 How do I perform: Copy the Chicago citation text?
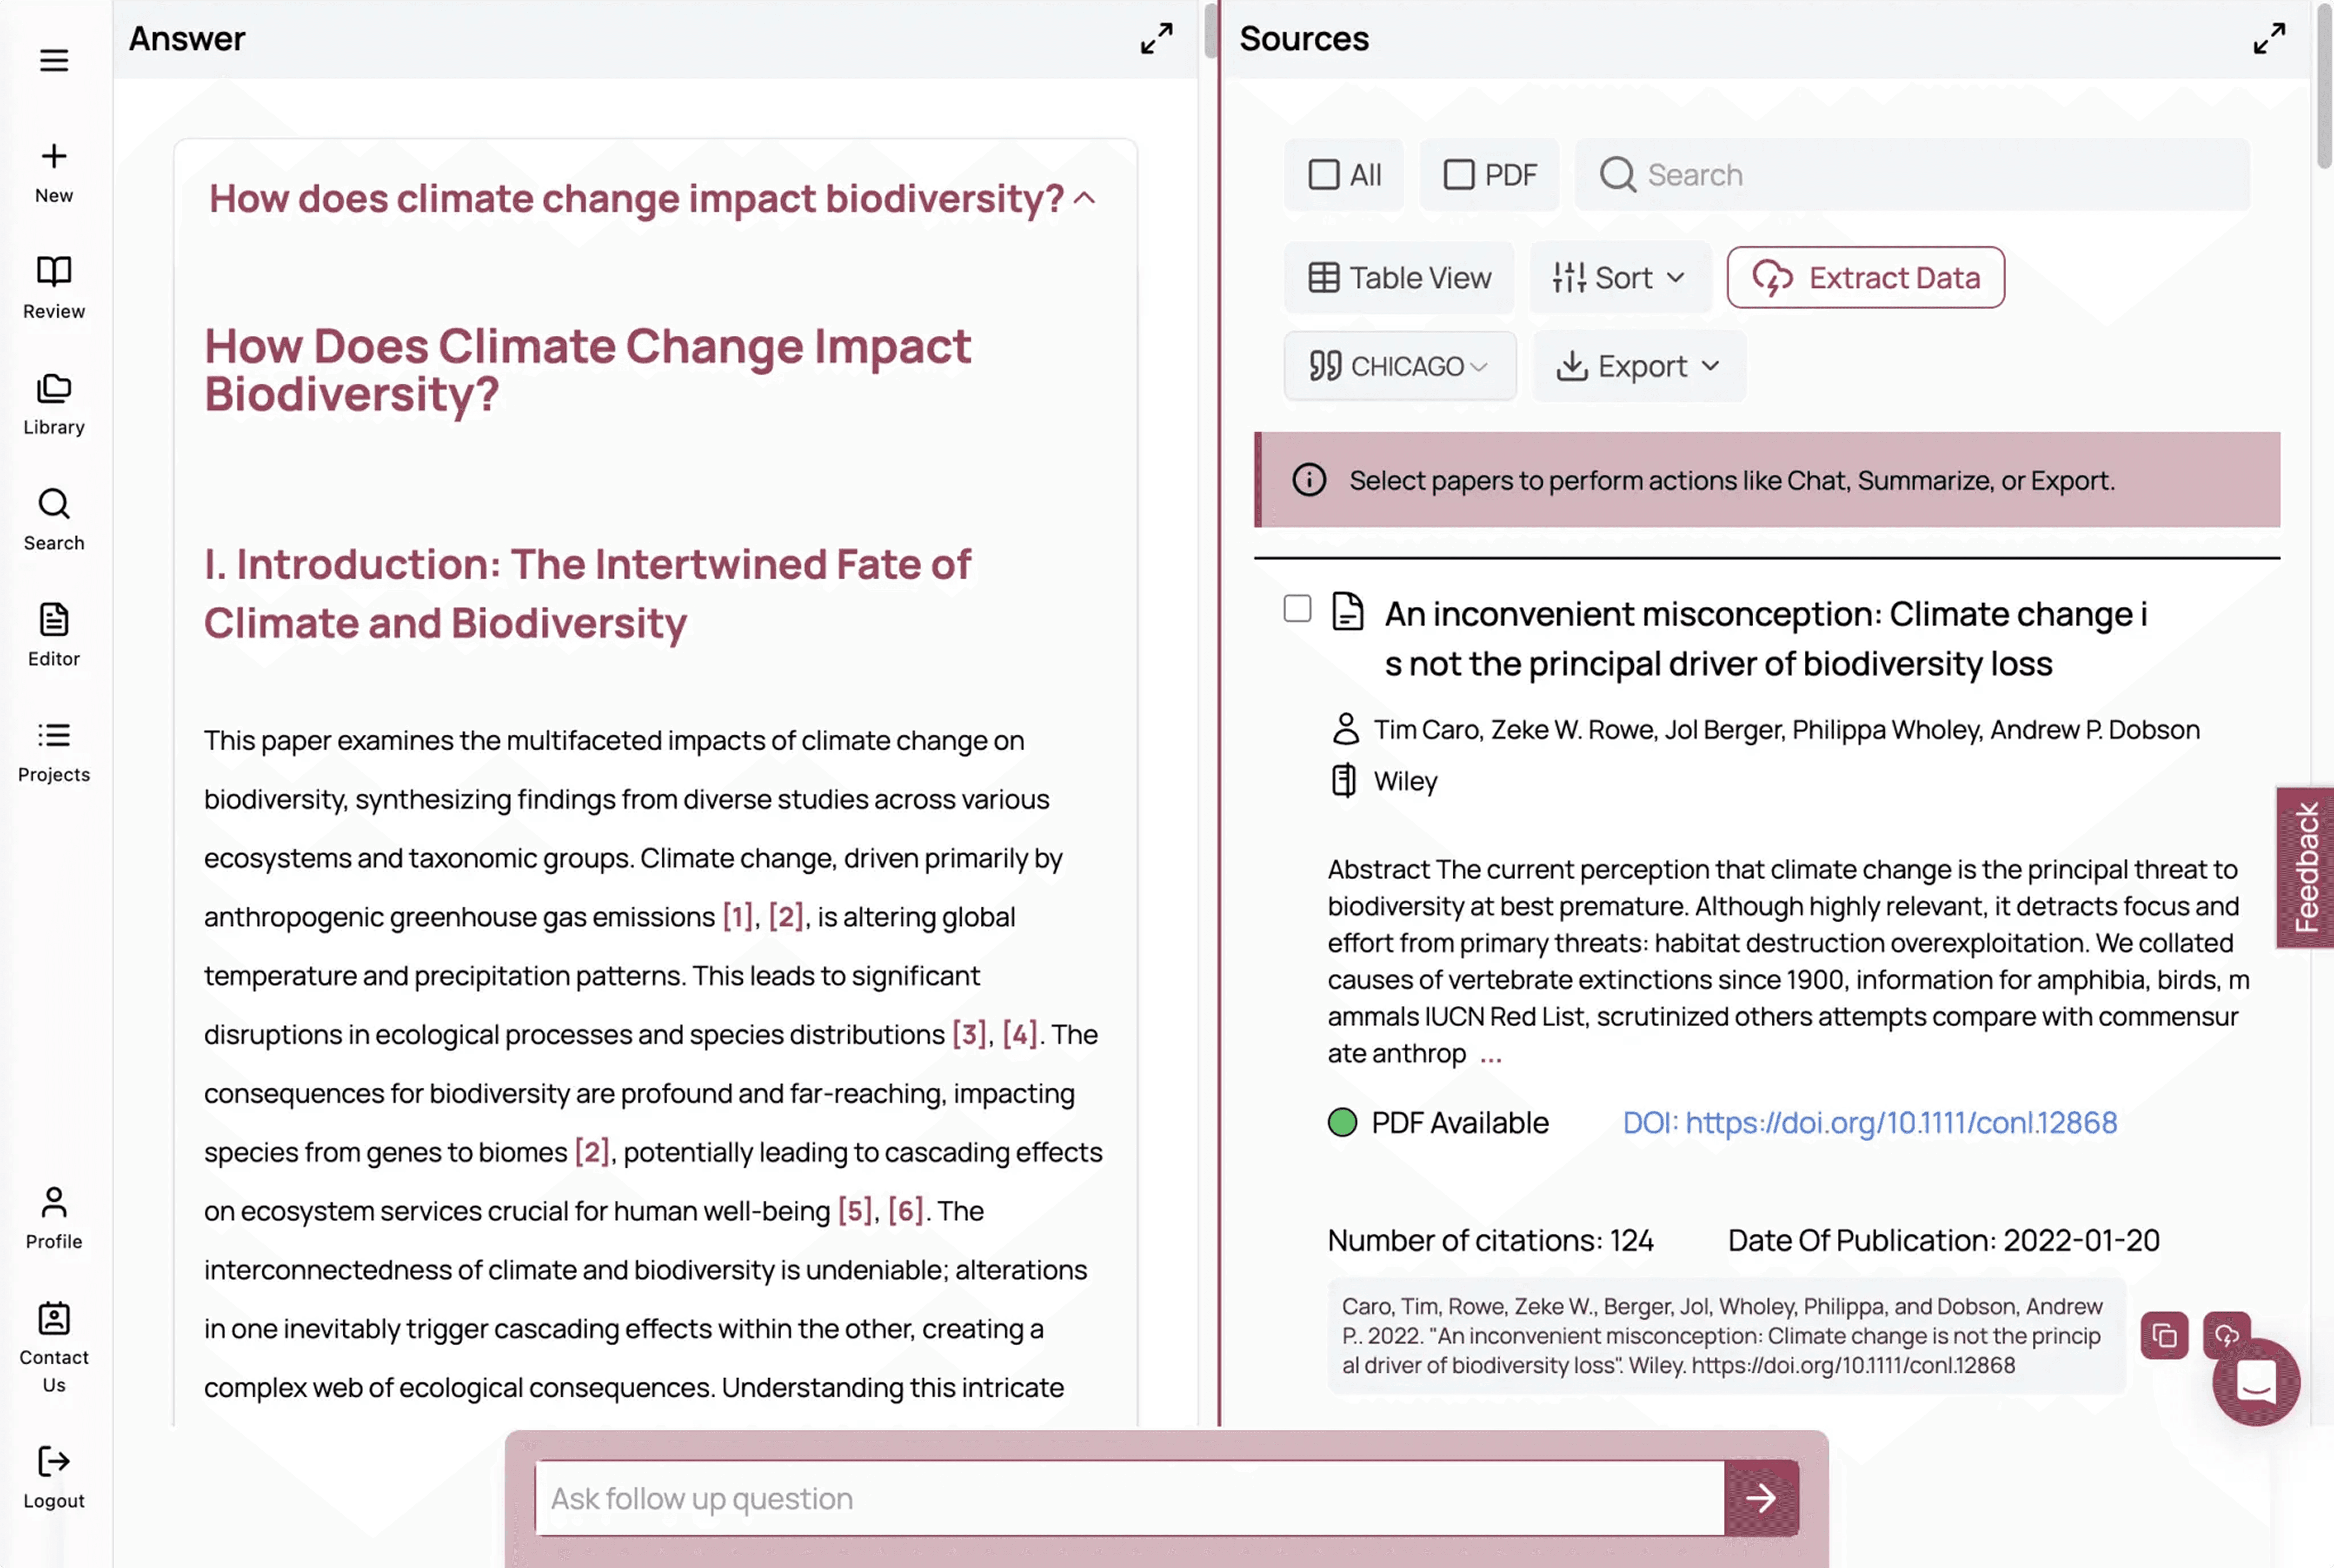[2164, 1335]
